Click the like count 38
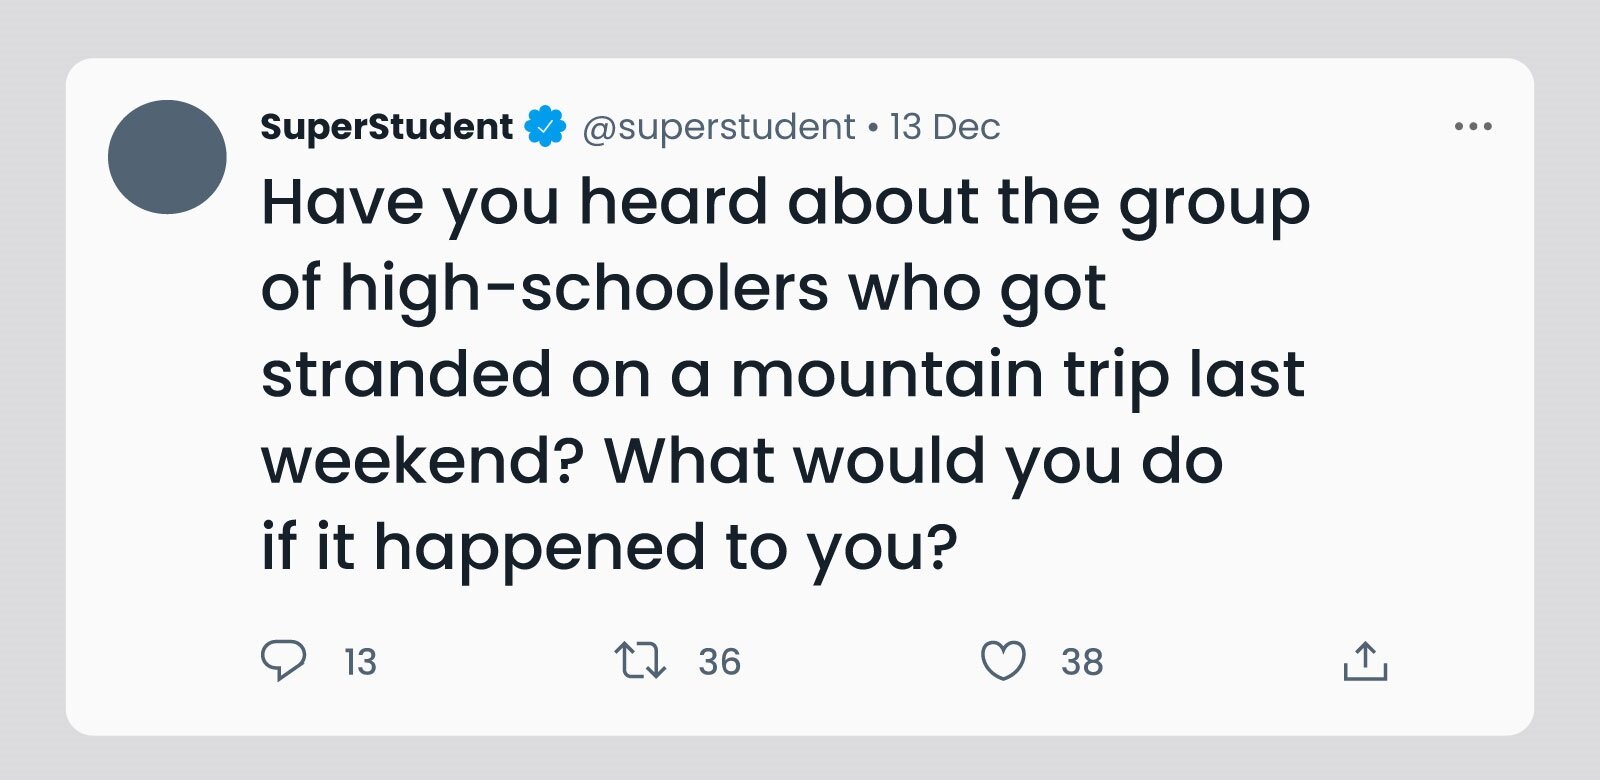This screenshot has width=1600, height=780. click(x=1082, y=662)
